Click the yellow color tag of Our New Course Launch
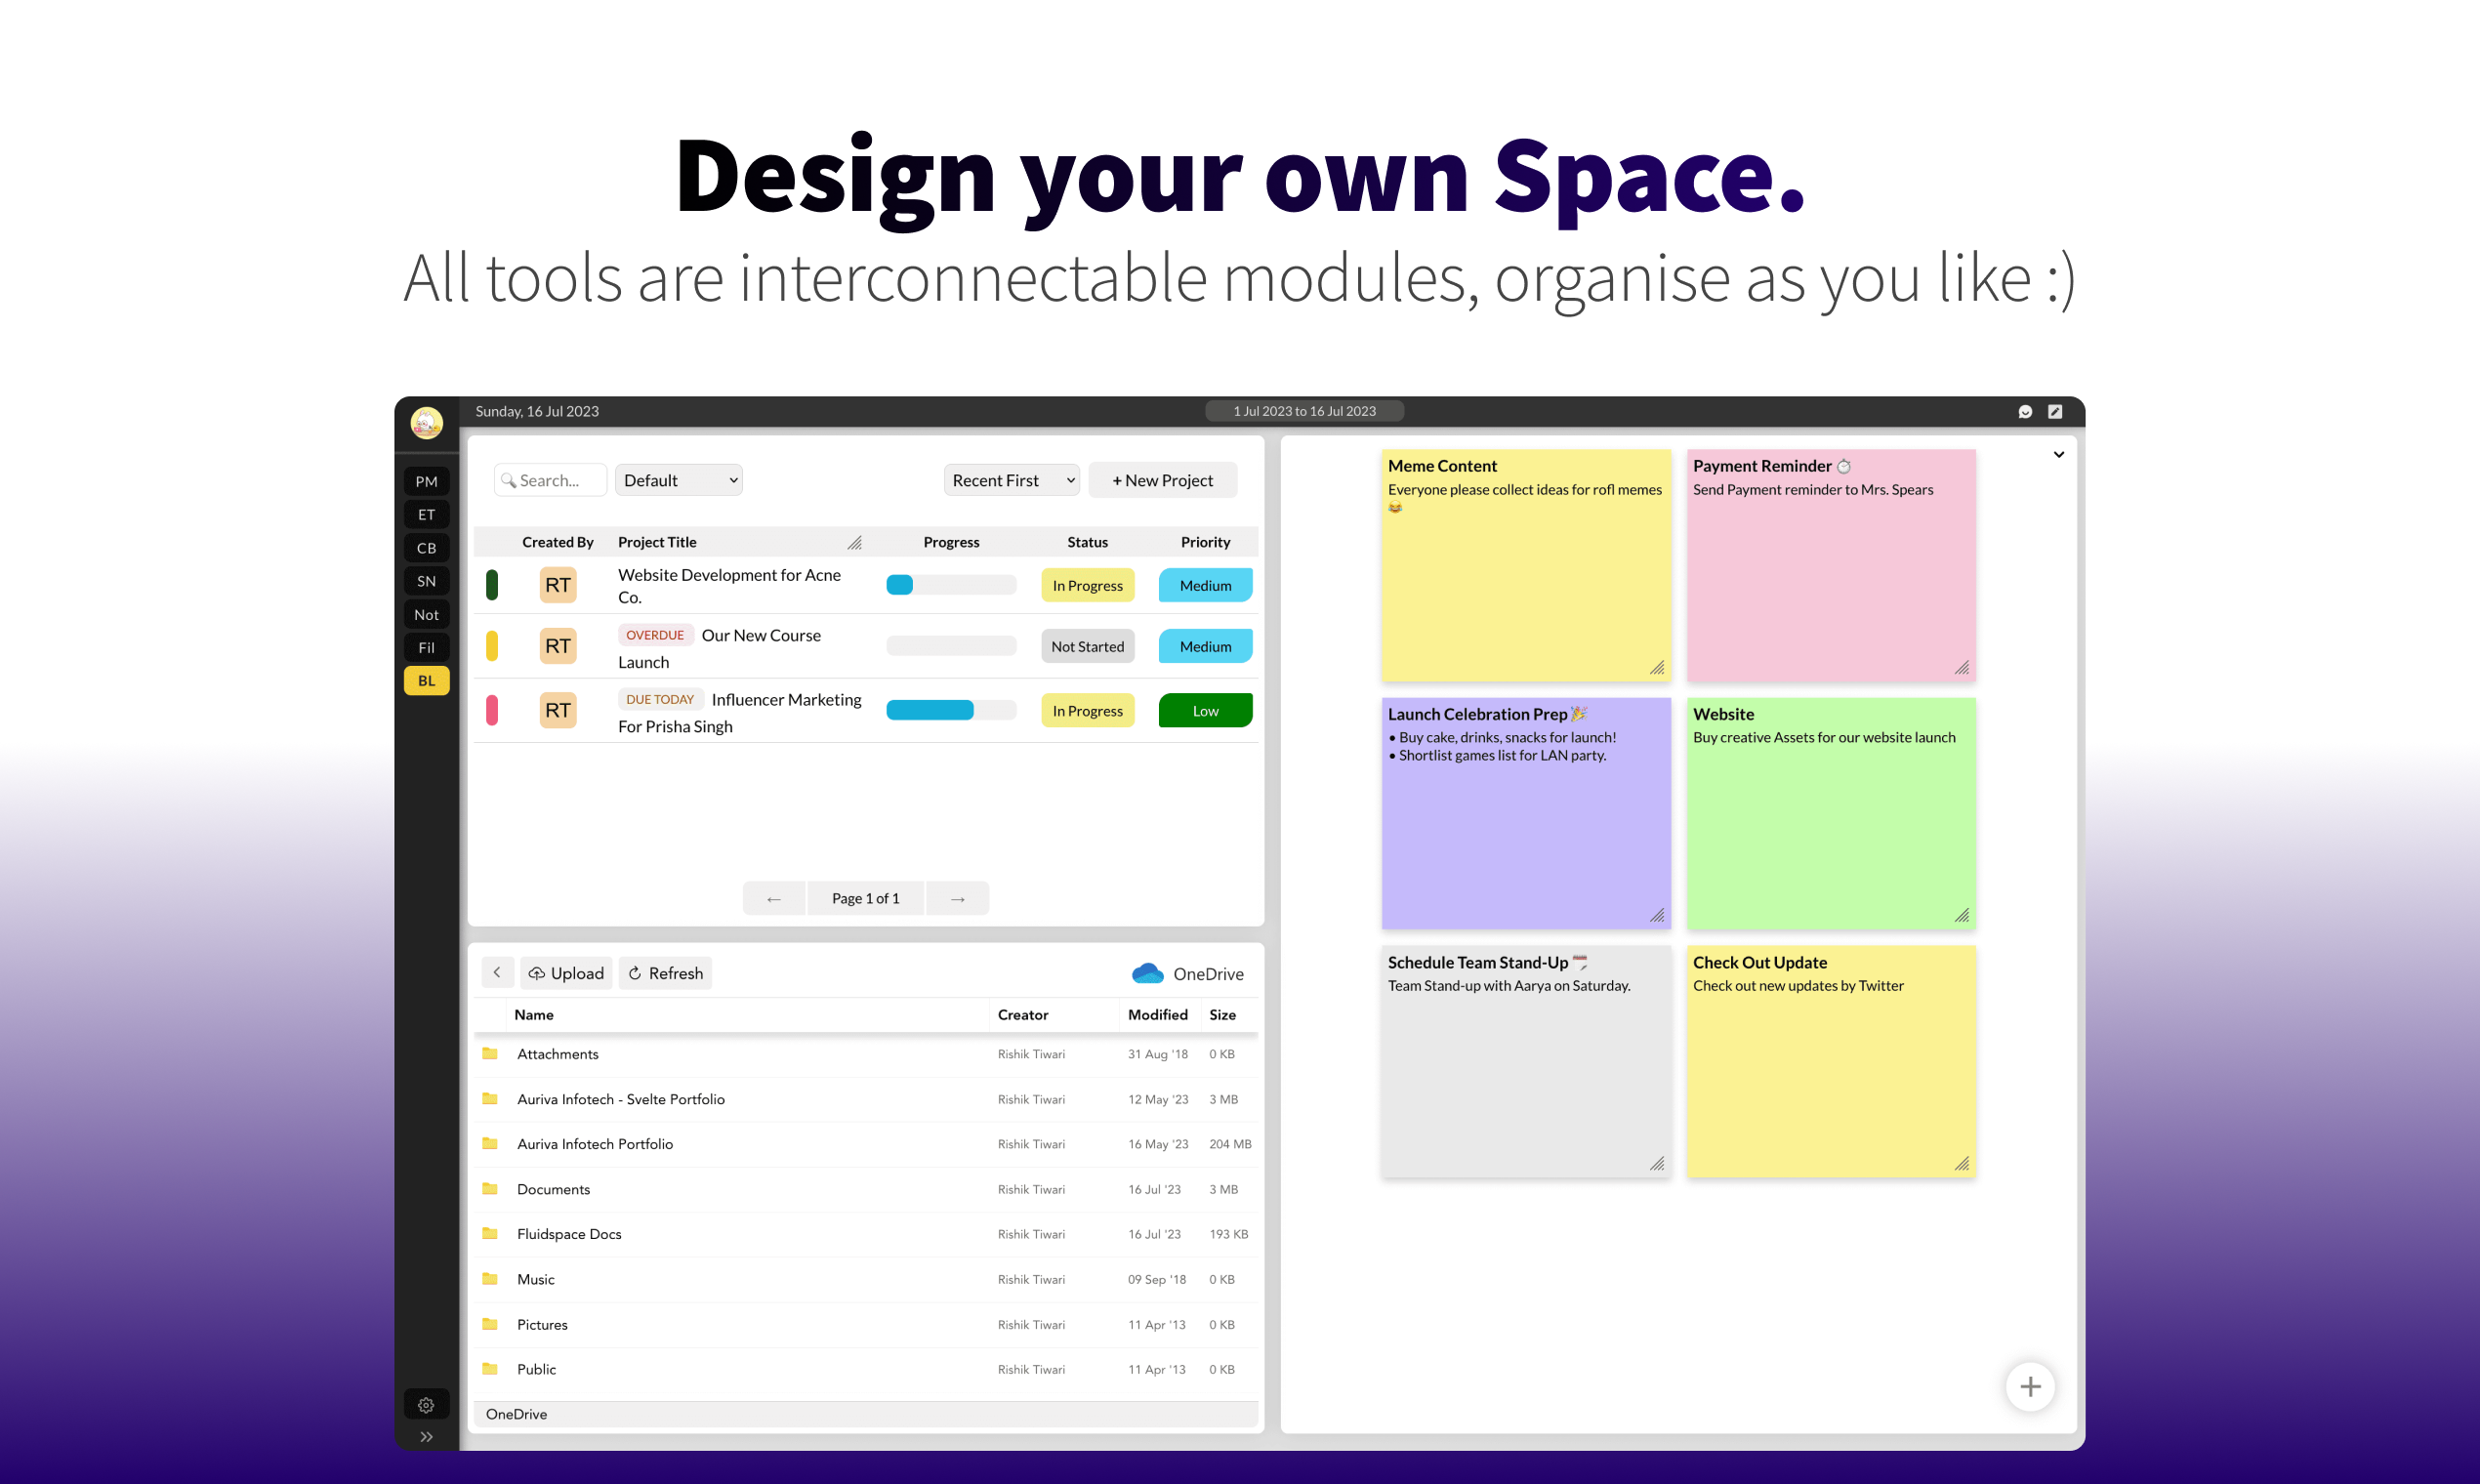The image size is (2480, 1484). click(492, 646)
